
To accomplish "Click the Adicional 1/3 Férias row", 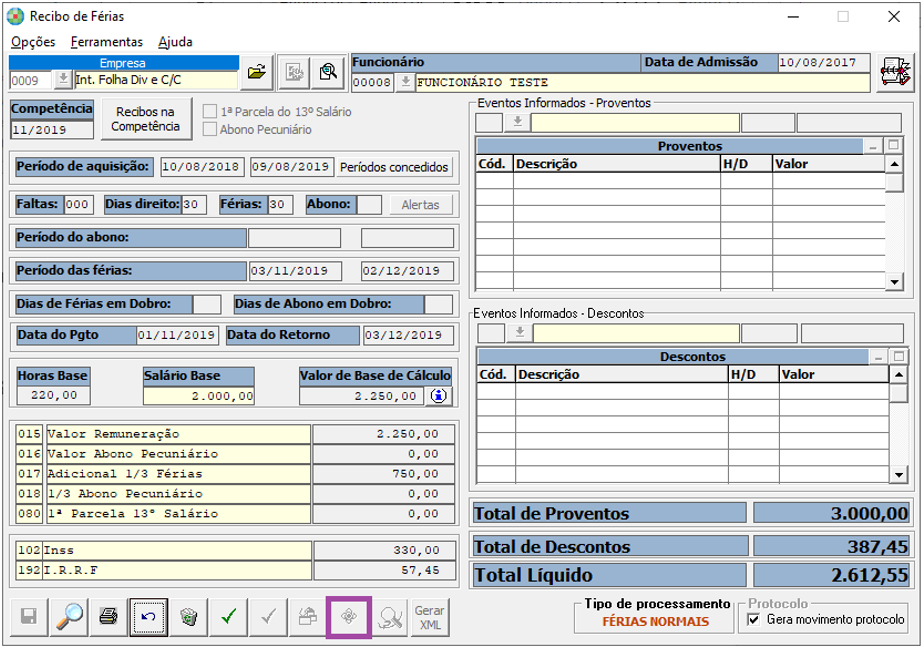I will (236, 474).
